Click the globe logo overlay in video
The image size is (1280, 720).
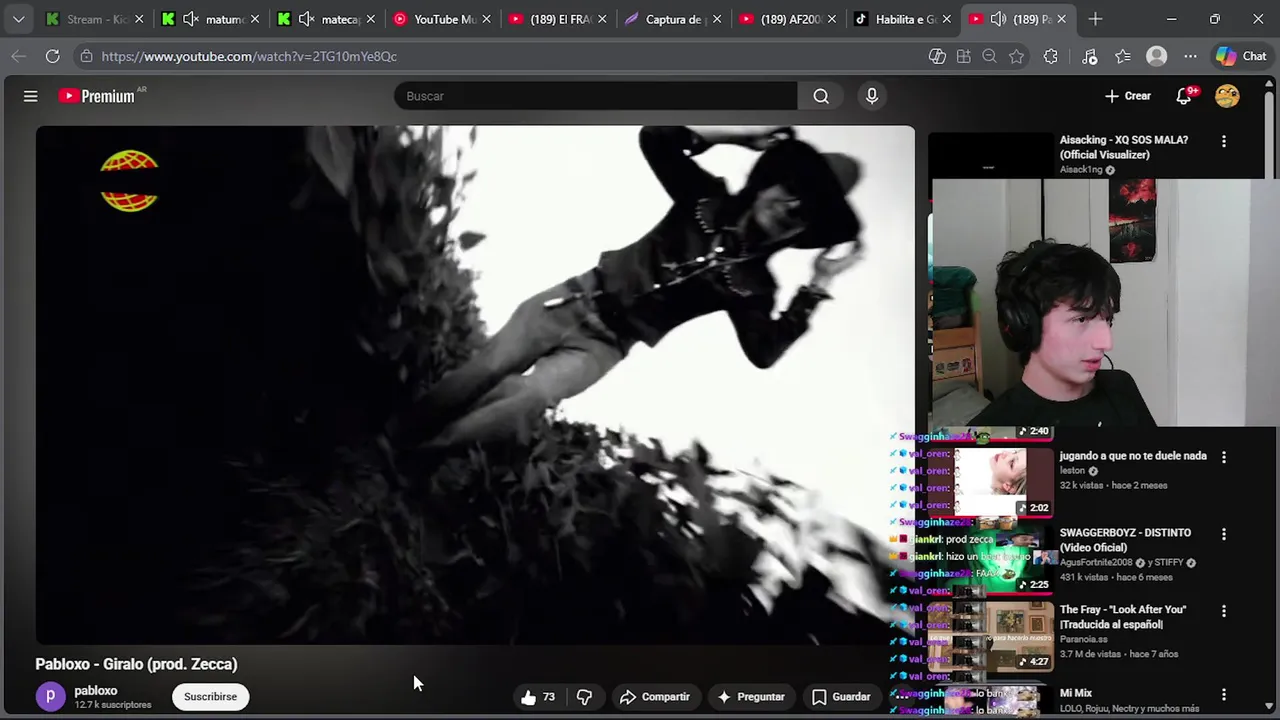pos(129,181)
